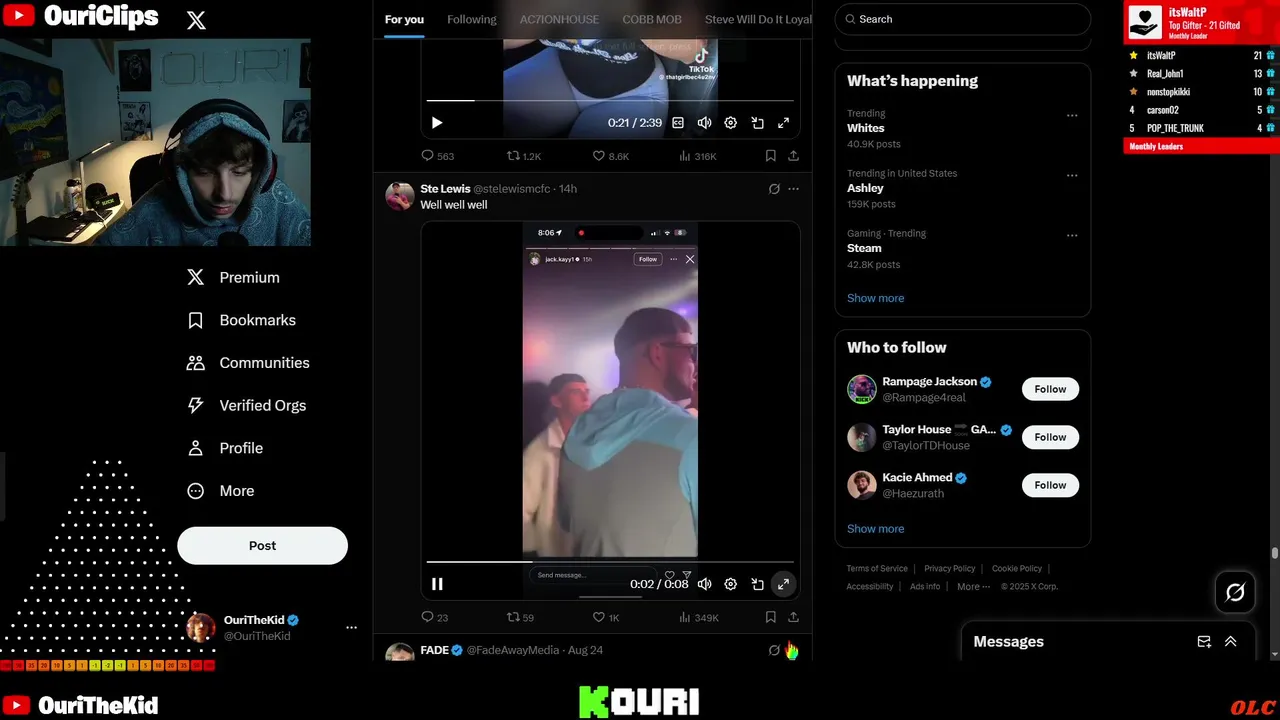The image size is (1280, 720).
Task: Open more options on Ste Lewis post
Action: (794, 189)
